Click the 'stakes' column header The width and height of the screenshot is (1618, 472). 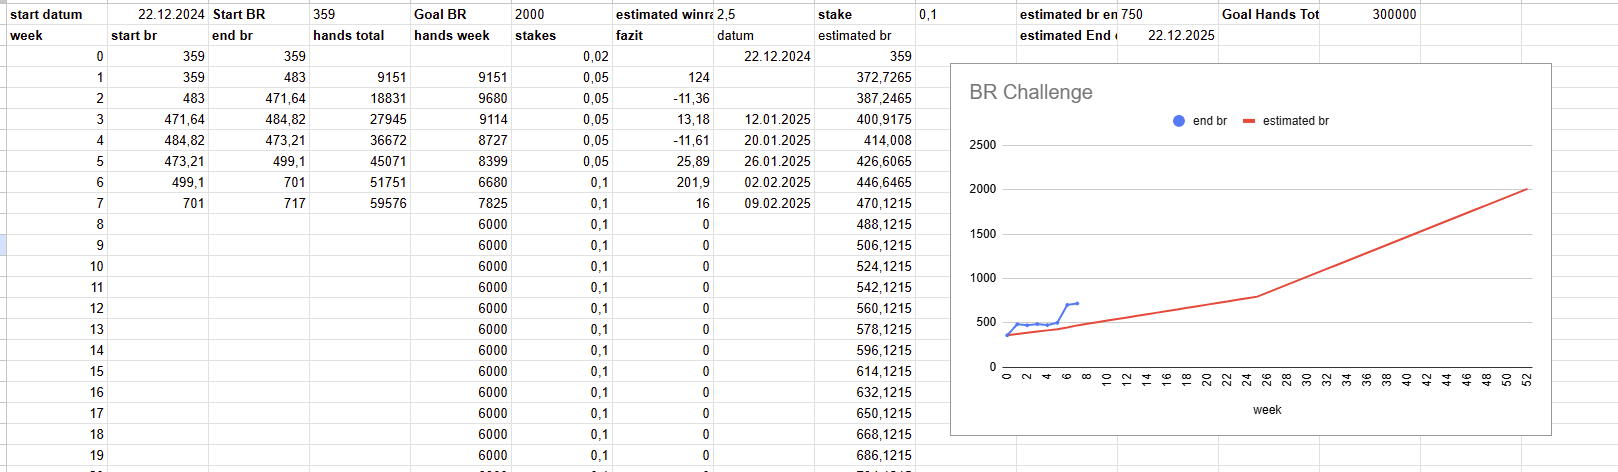(x=562, y=35)
